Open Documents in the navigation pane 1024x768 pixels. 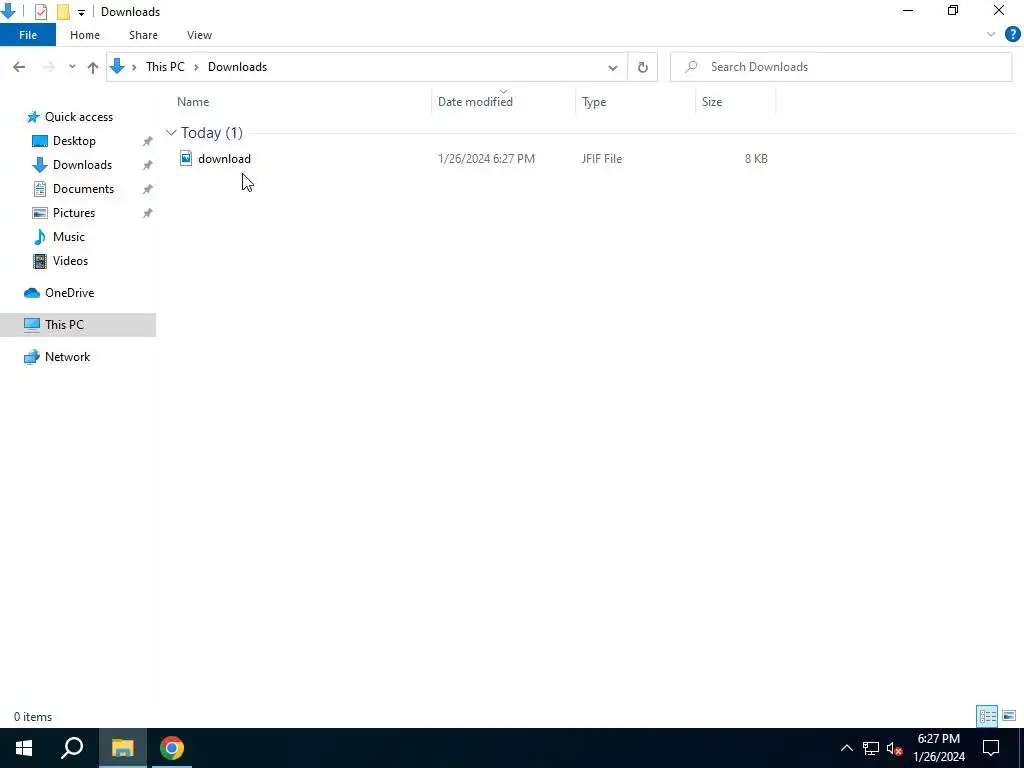coord(83,189)
